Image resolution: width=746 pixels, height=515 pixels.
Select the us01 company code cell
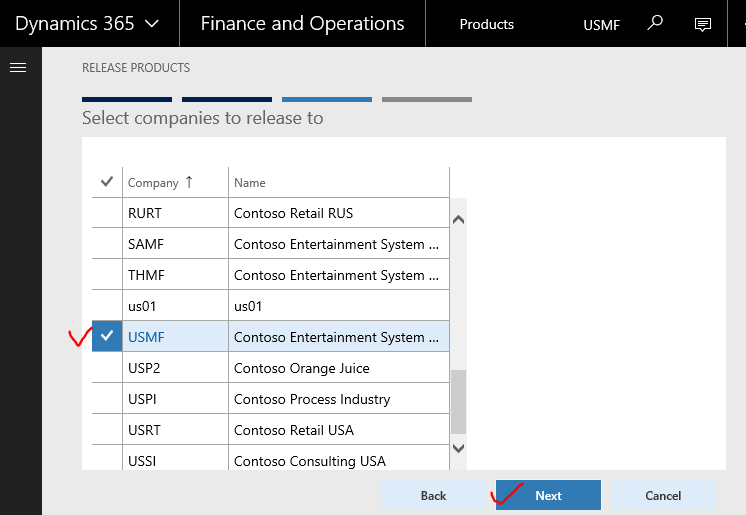[175, 306]
